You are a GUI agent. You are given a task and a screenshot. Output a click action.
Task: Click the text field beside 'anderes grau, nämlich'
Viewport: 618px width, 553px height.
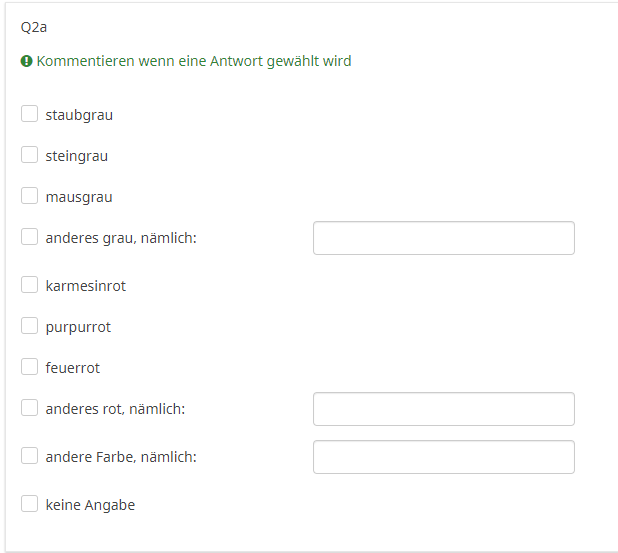pos(443,238)
